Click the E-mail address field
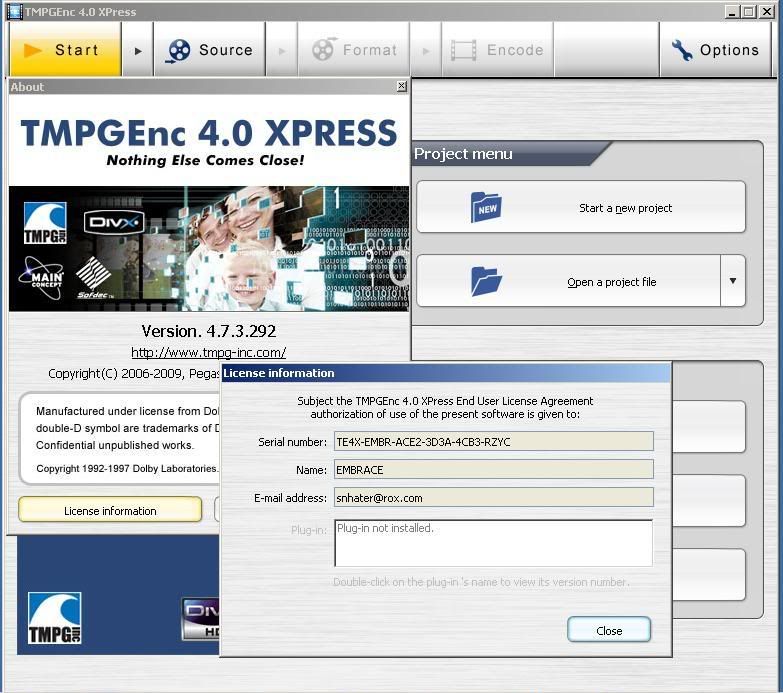Viewport: 783px width, 693px height. 493,497
